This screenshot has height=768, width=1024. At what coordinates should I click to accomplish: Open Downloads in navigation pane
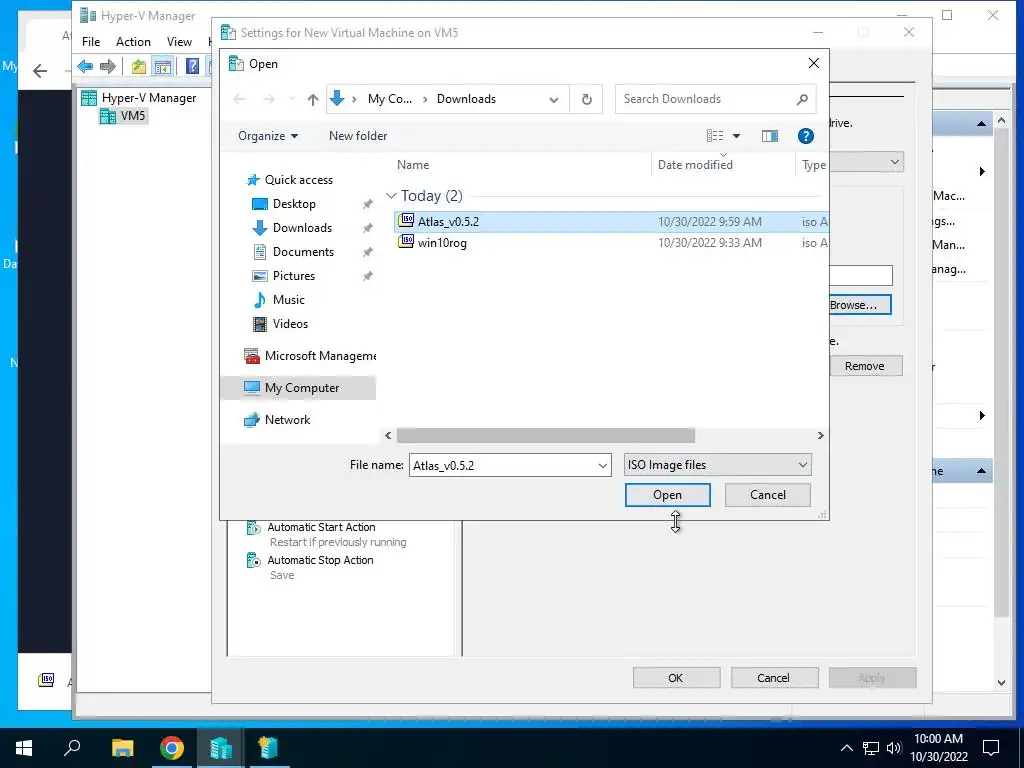(x=302, y=228)
